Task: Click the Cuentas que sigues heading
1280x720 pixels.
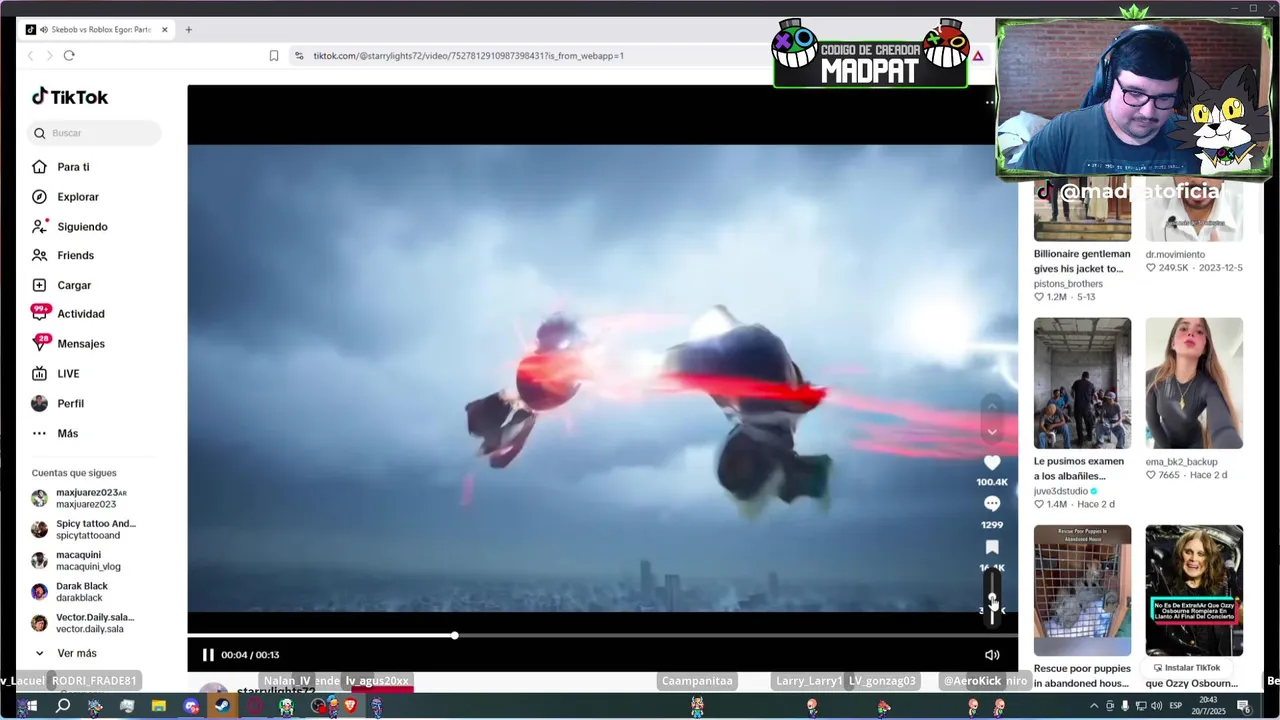Action: [x=74, y=473]
